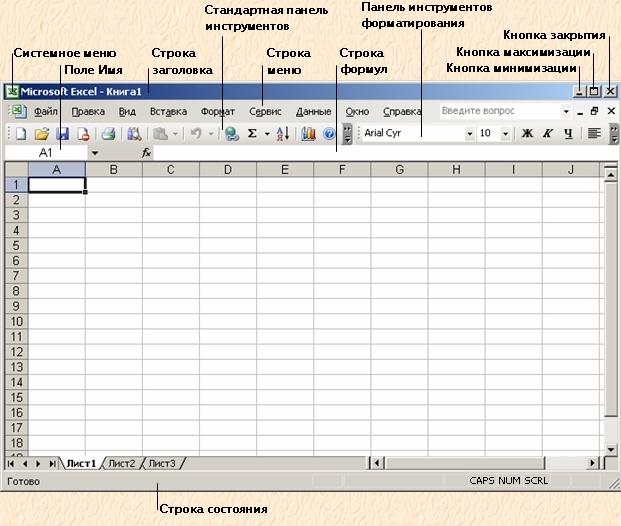Click in the formula bar input area
The image size is (621, 526).
pos(384,152)
